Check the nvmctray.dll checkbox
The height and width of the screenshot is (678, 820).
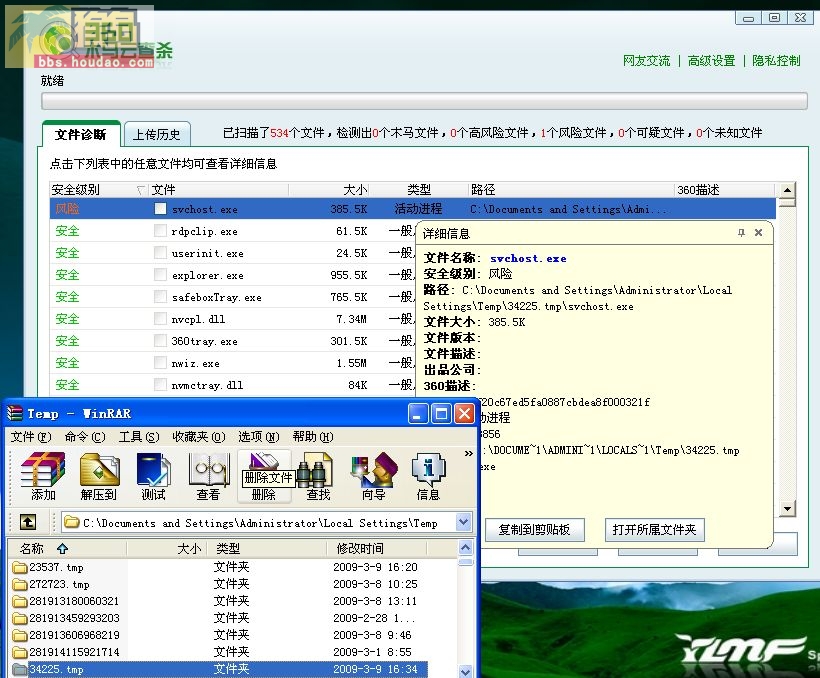pyautogui.click(x=161, y=385)
